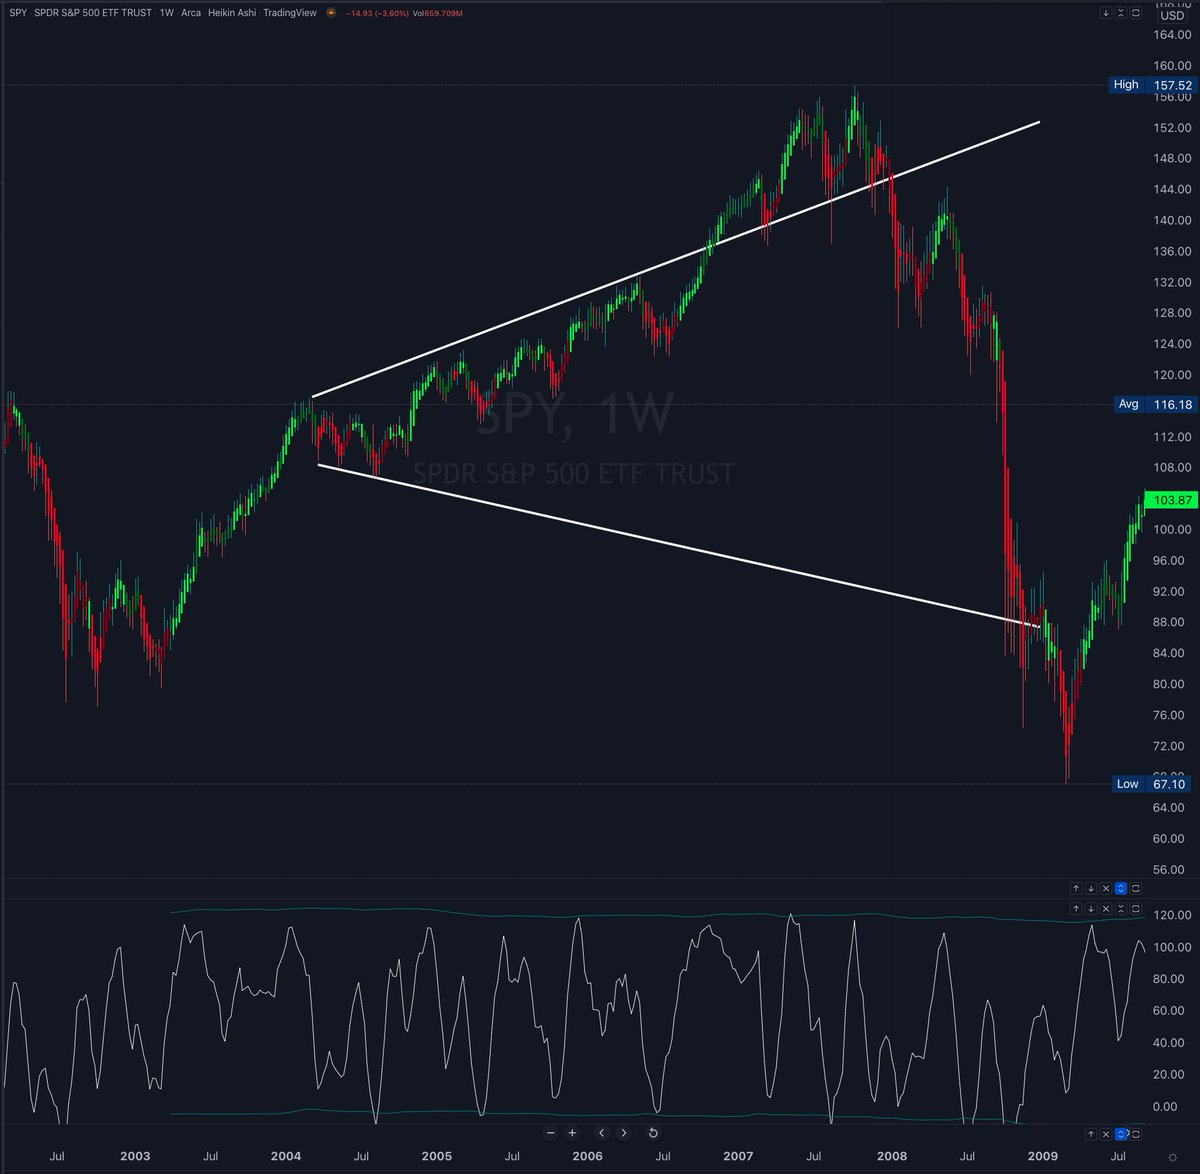Viewport: 1200px width, 1174px height.
Task: Move main pane down using top arrow icon
Action: 1105,13
